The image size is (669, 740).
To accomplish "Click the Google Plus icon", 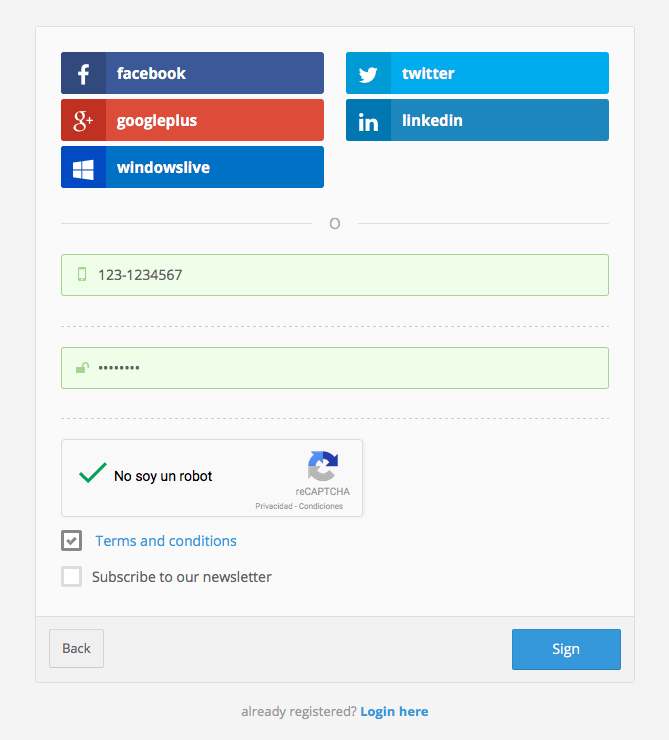I will coord(83,121).
